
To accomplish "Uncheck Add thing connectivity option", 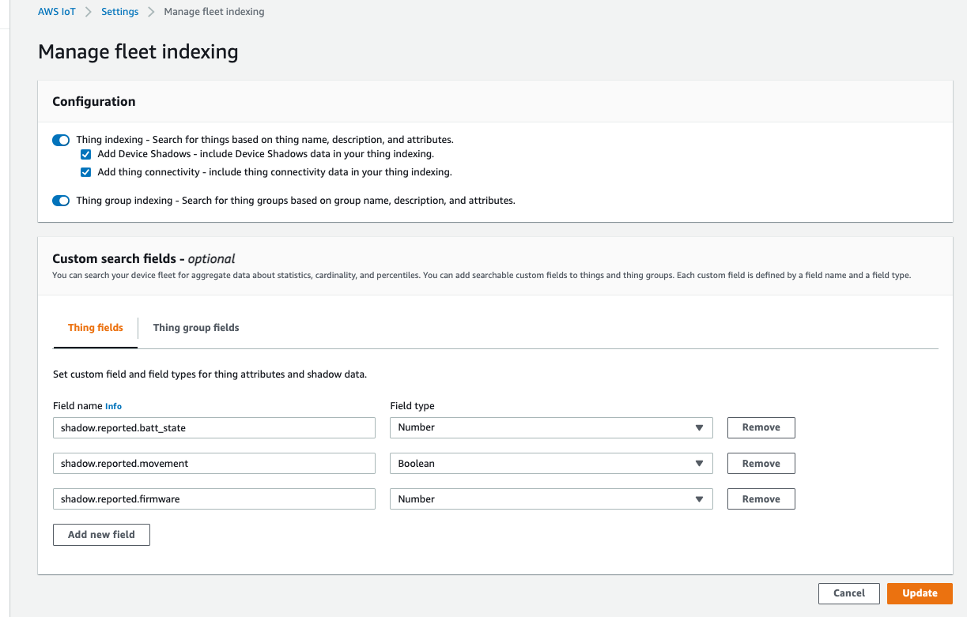I will [x=86, y=171].
